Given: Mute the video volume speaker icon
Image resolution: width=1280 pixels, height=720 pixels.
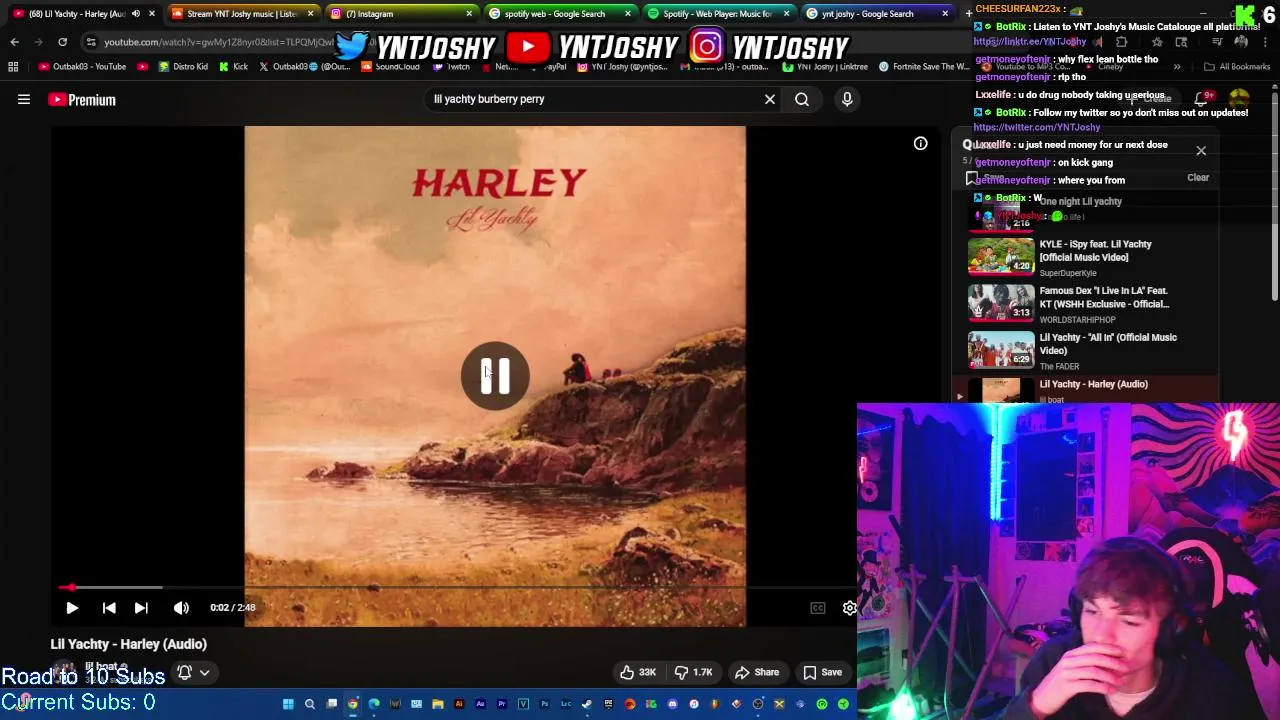Looking at the screenshot, I should 181,607.
